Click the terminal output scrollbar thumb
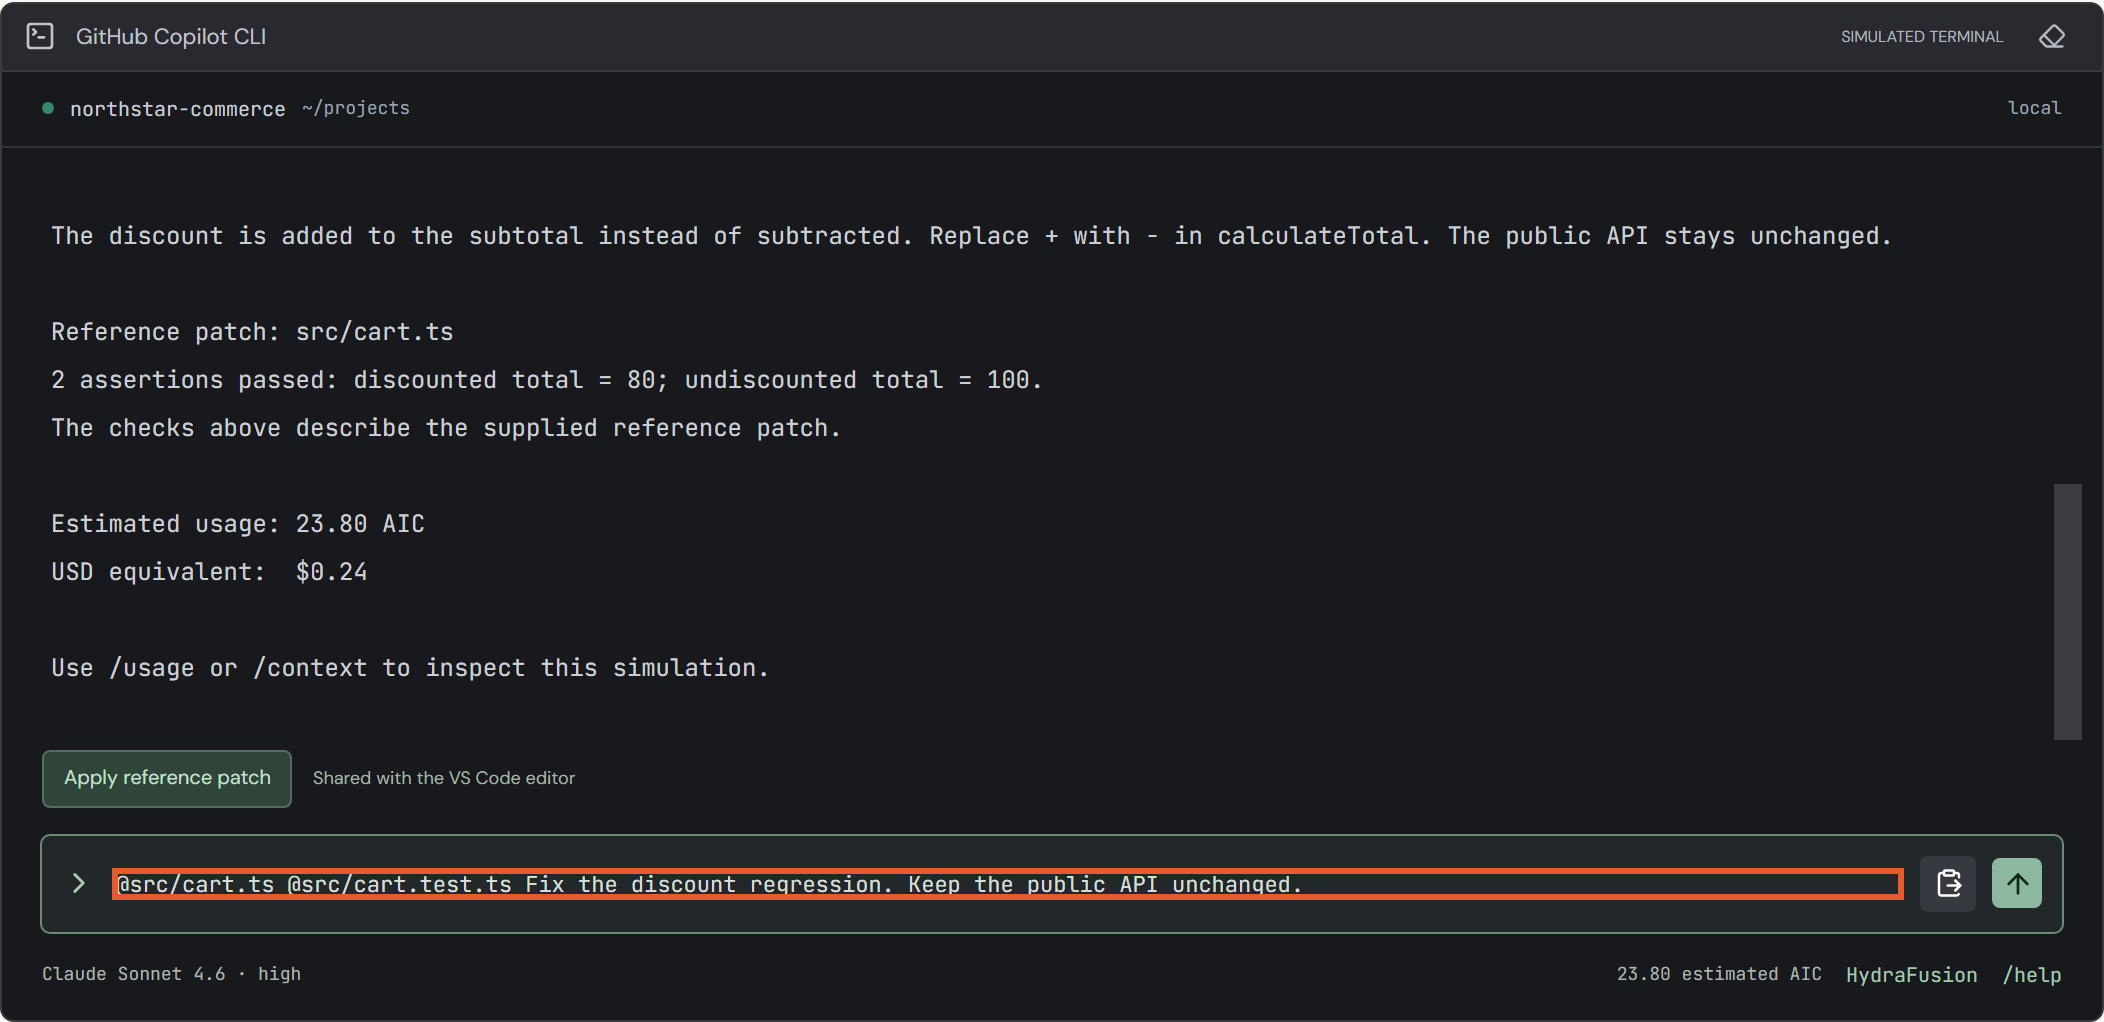The image size is (2104, 1022). (2067, 612)
